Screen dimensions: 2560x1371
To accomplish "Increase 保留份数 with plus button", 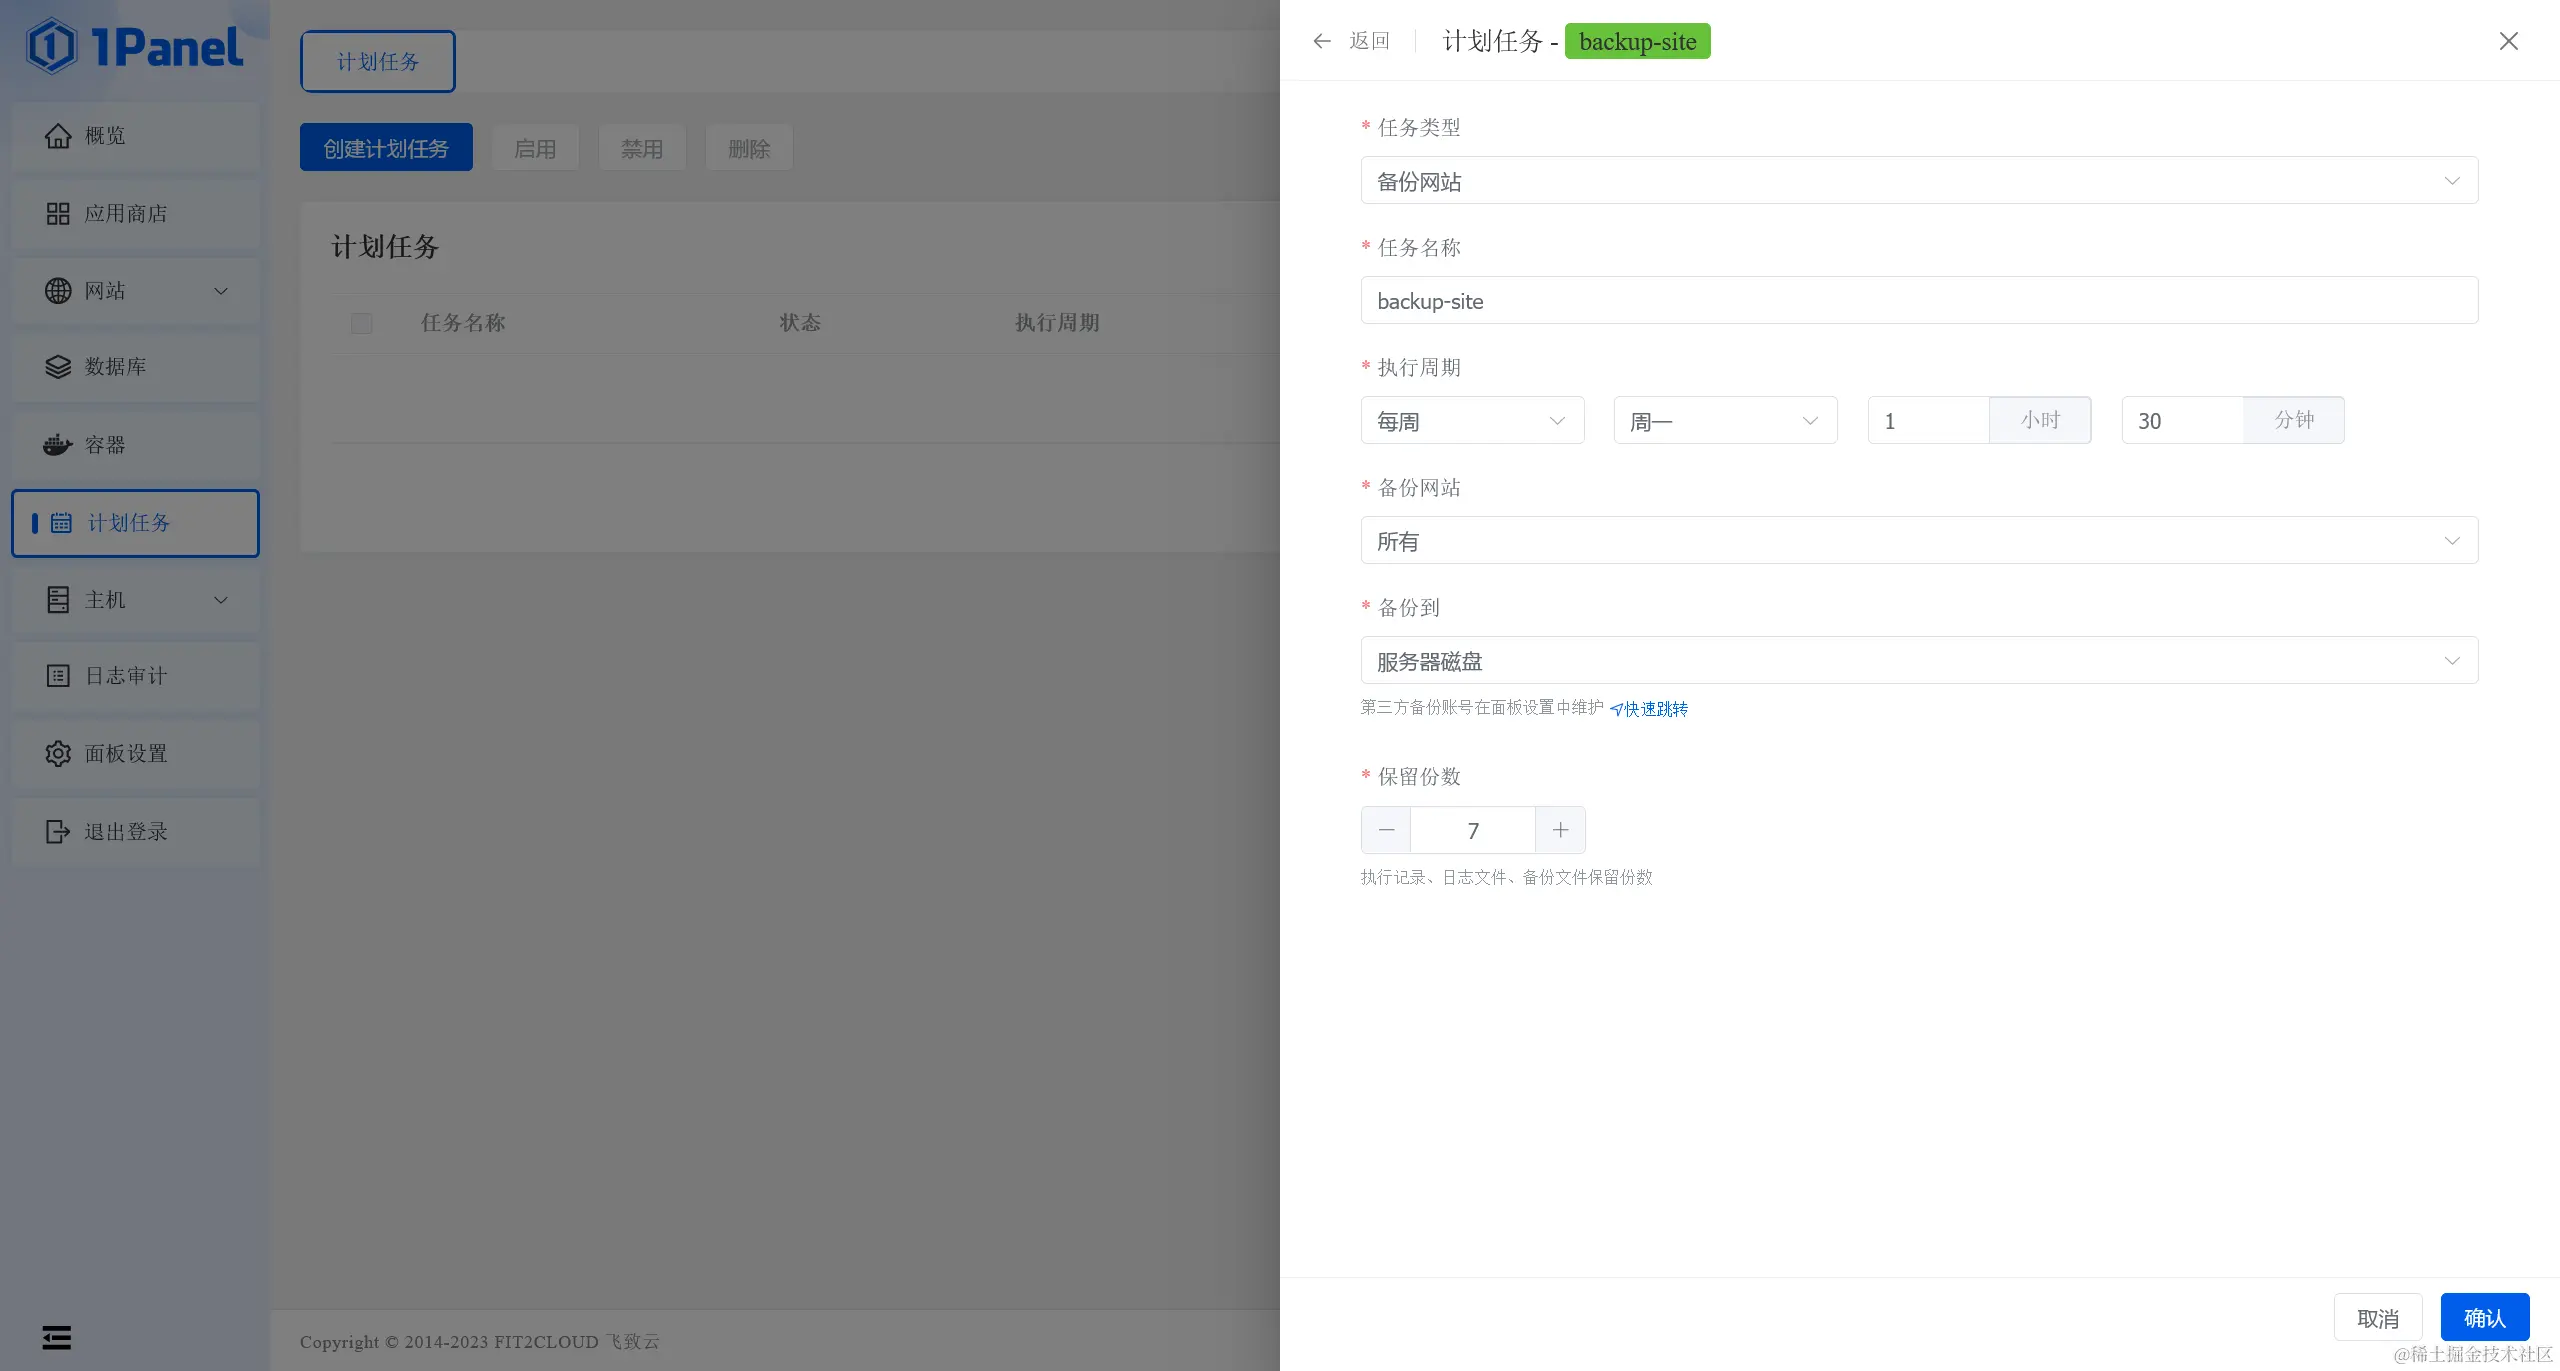I will point(1560,830).
